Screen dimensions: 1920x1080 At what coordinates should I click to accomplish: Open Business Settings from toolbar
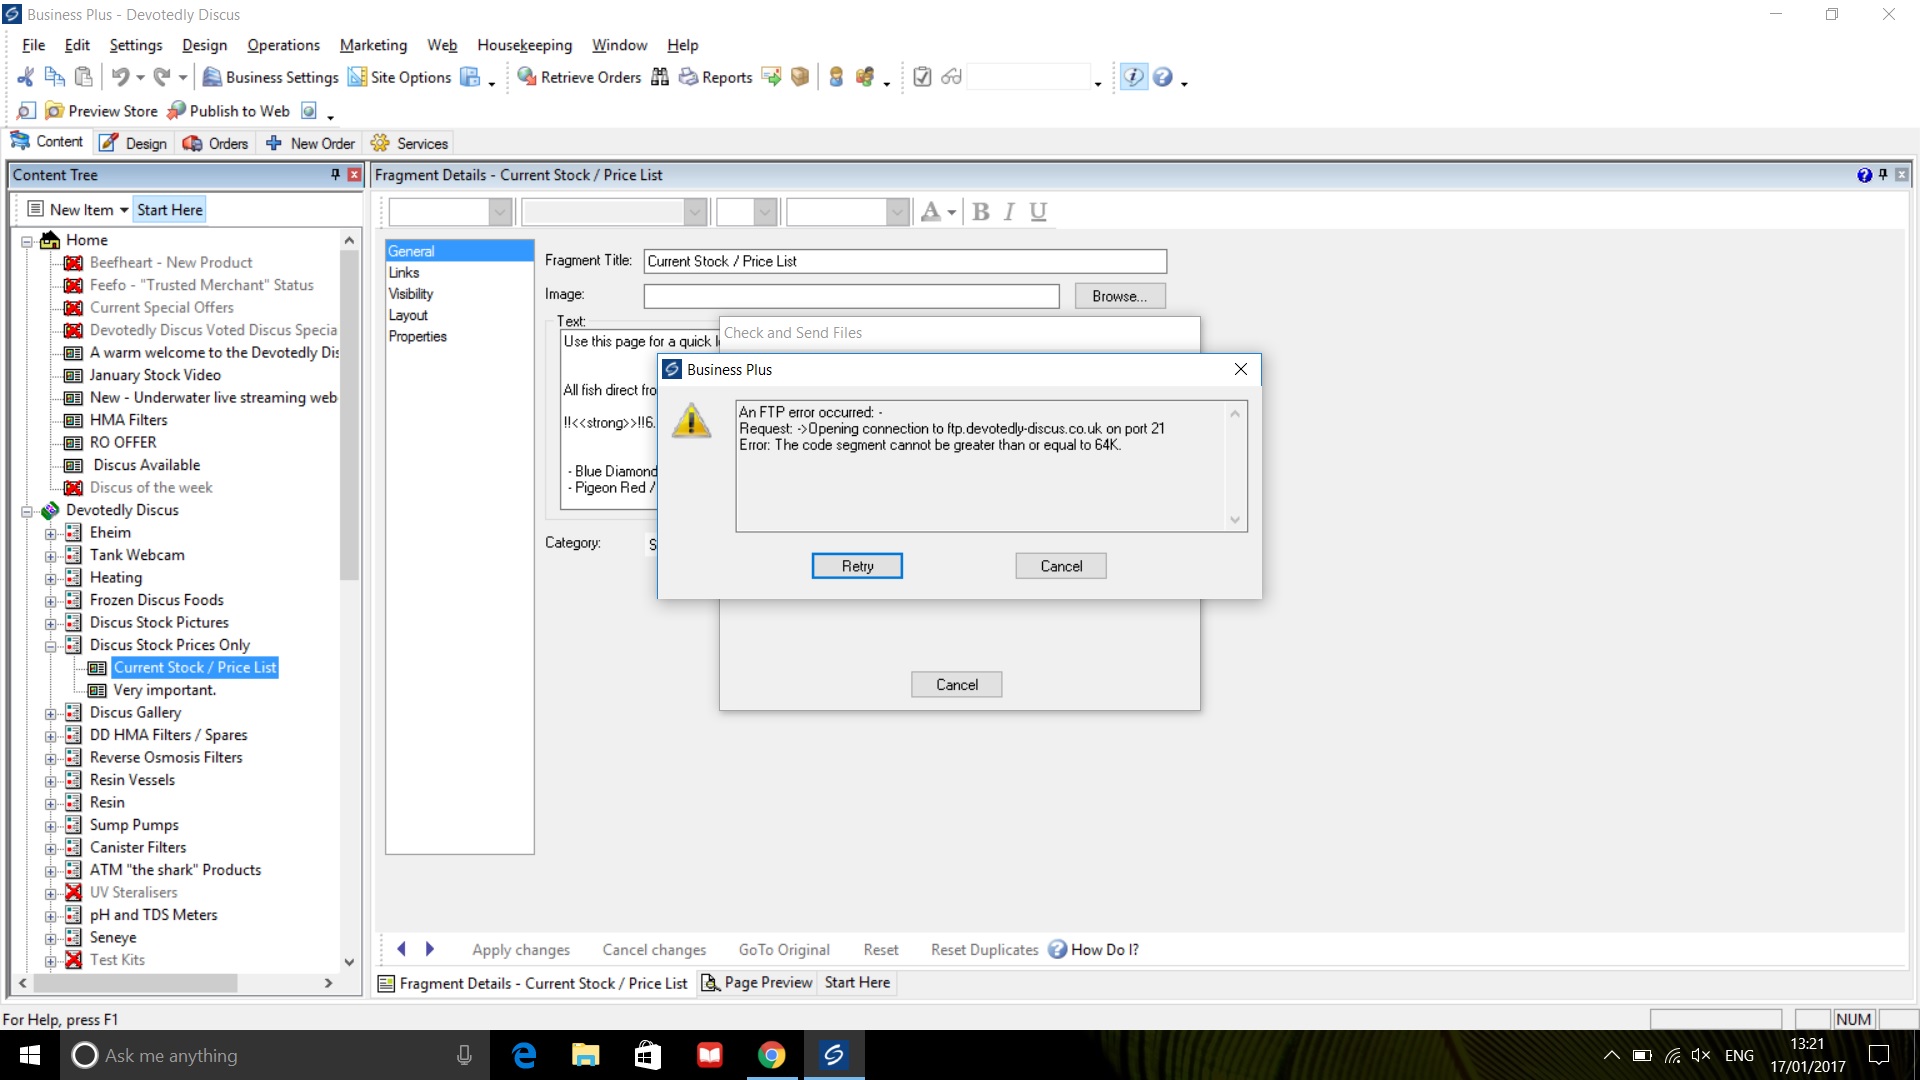pos(271,77)
